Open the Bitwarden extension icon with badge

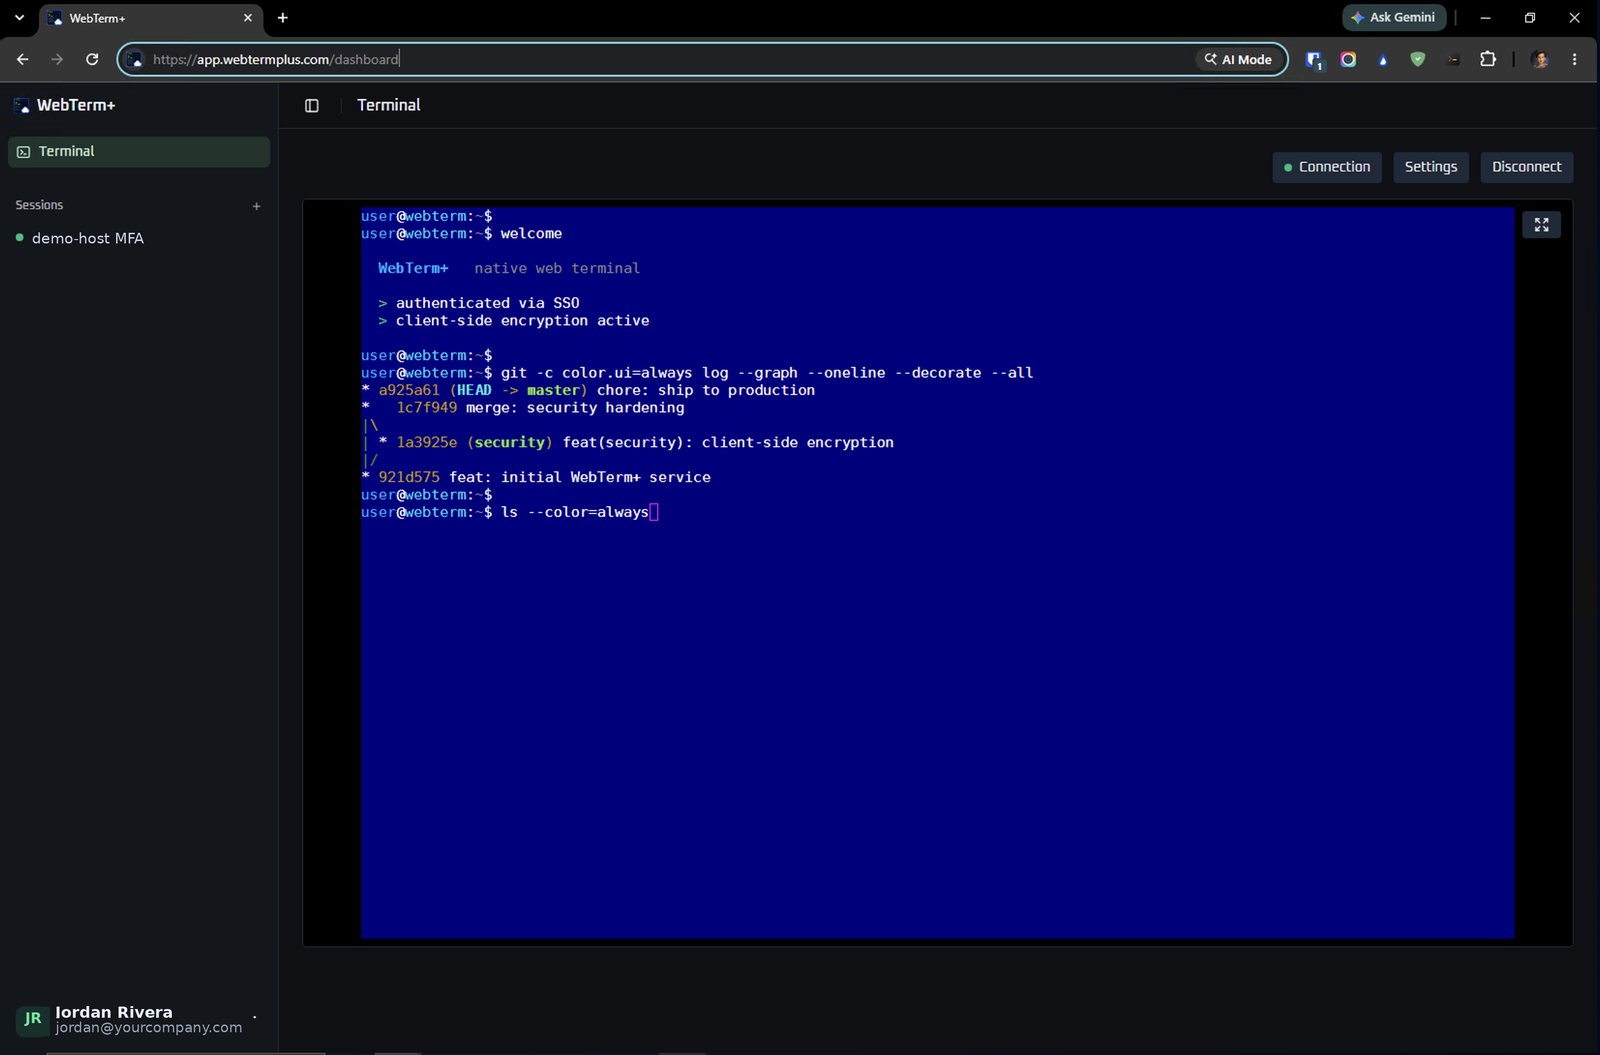point(1314,60)
